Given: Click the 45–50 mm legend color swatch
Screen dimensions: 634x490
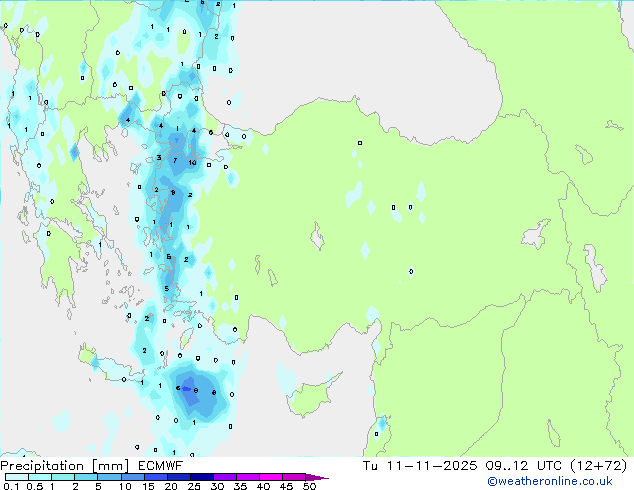Looking at the screenshot, I should [293, 477].
